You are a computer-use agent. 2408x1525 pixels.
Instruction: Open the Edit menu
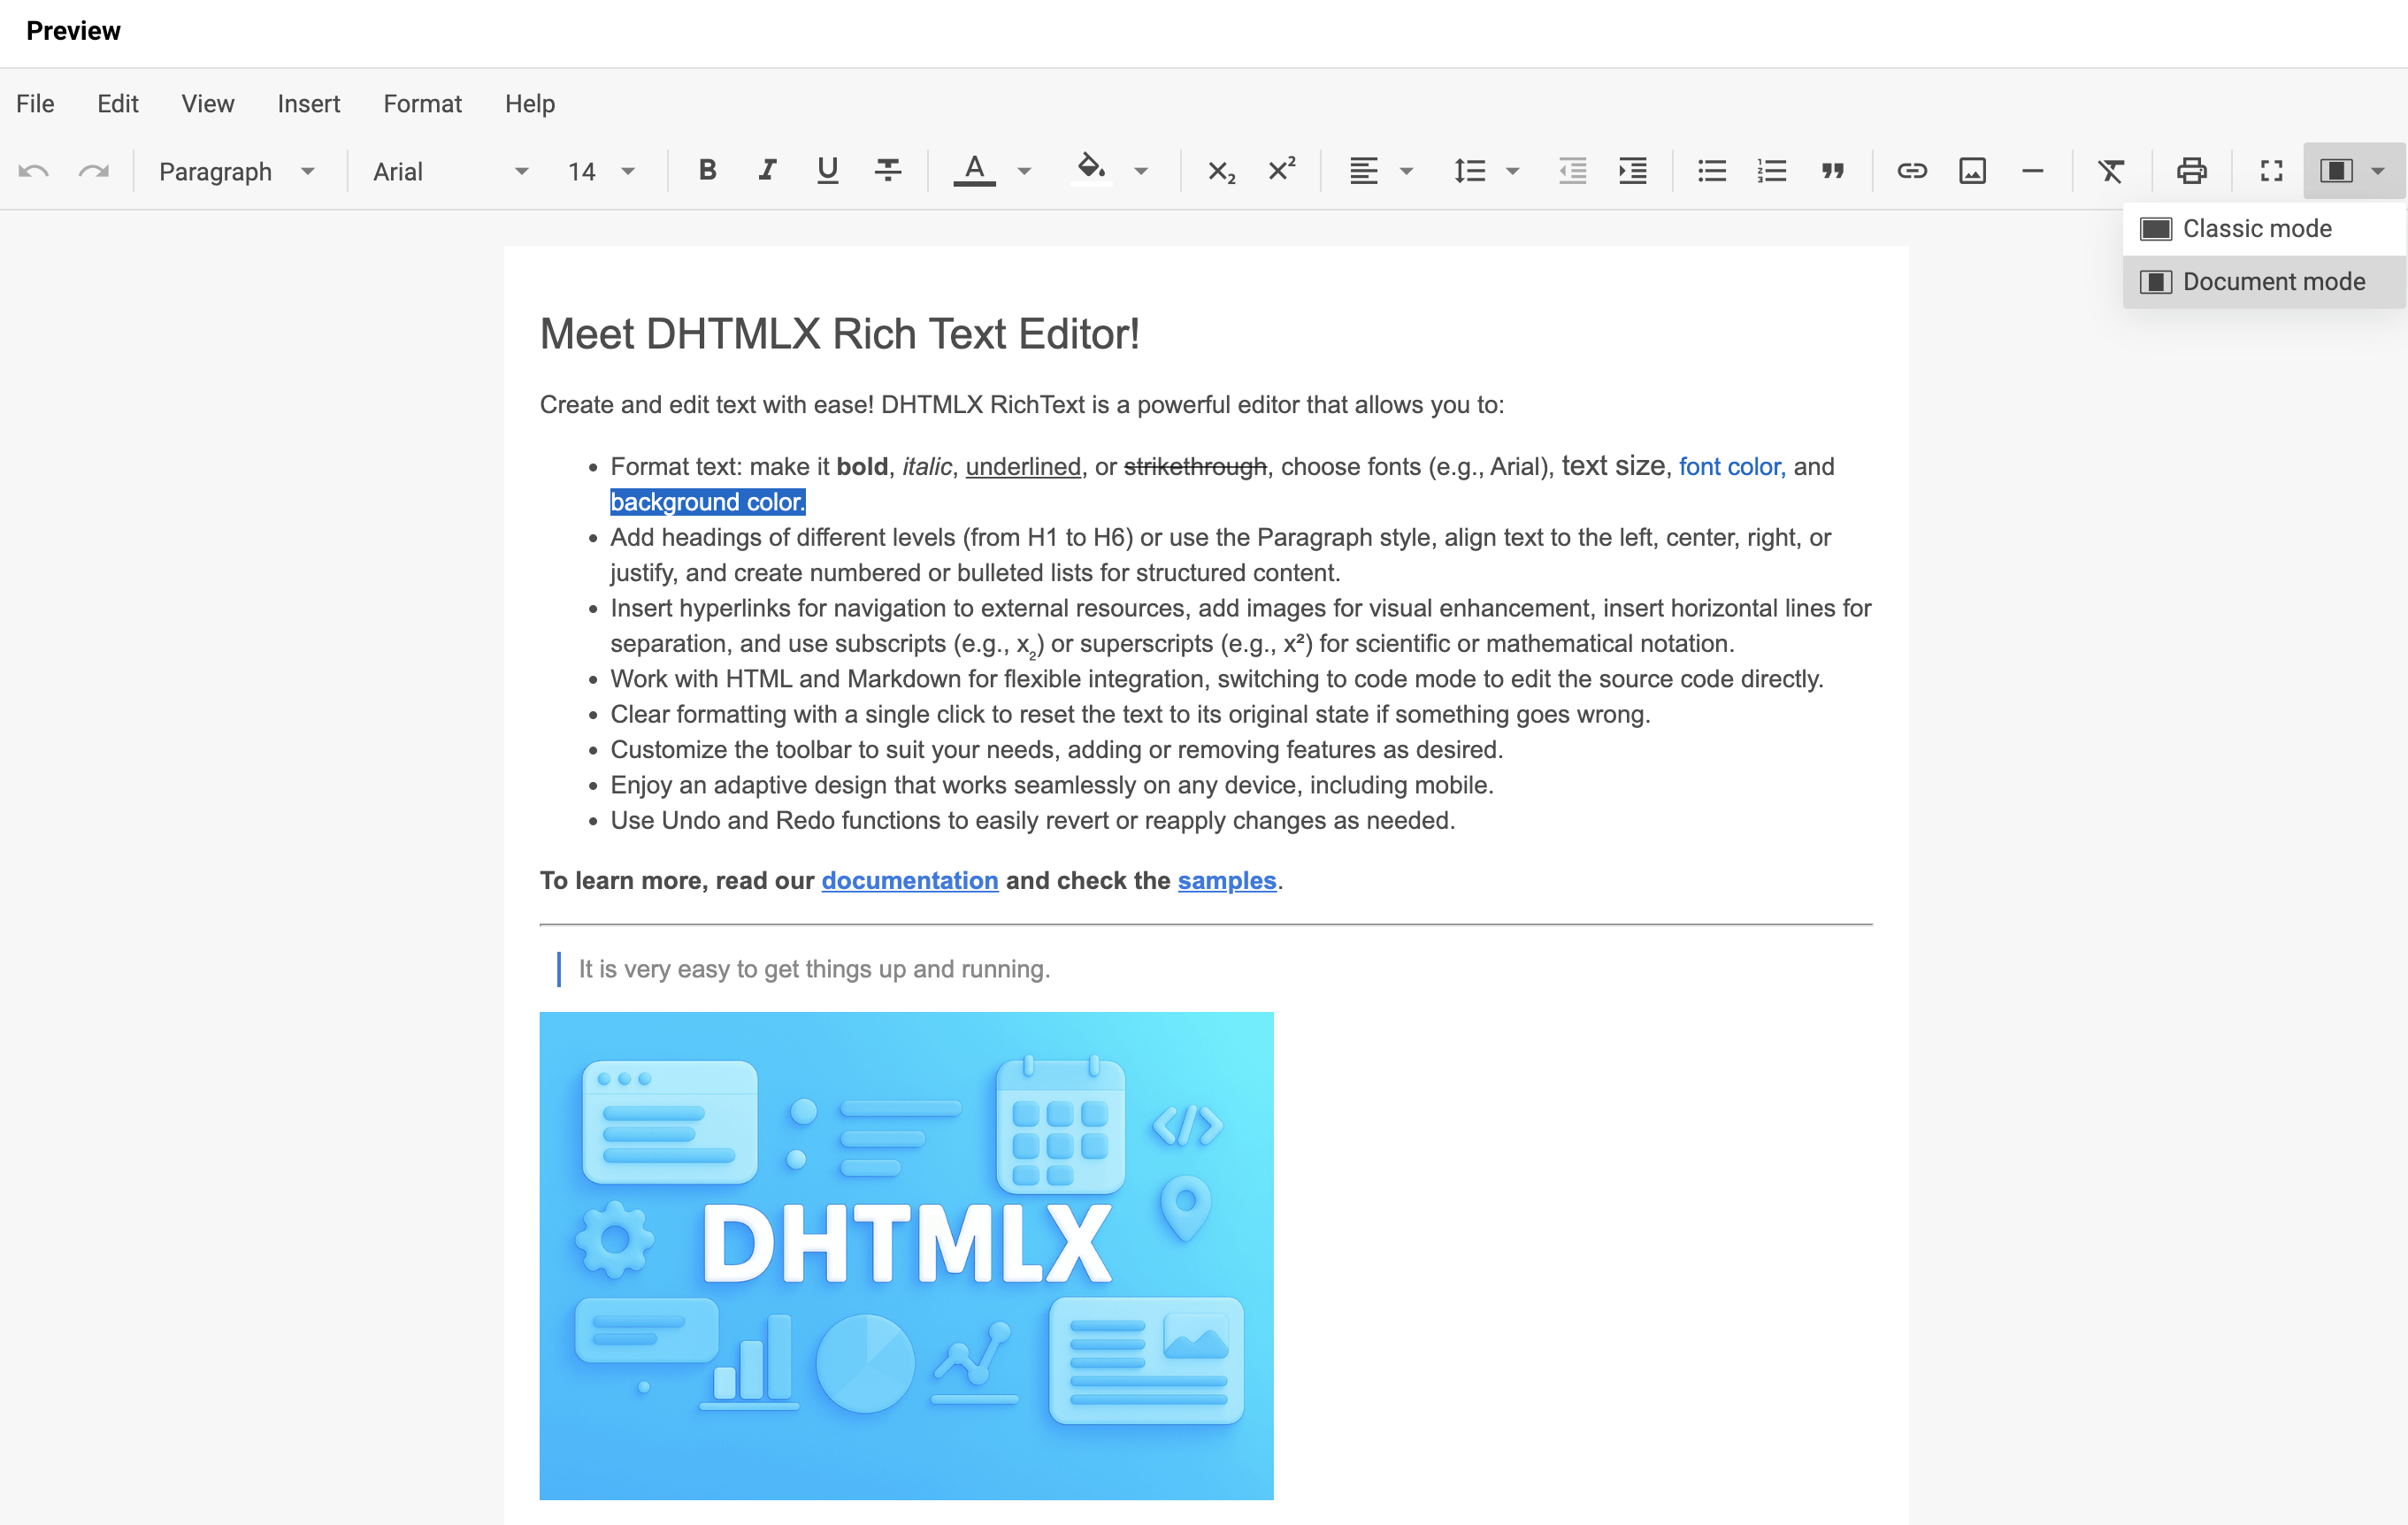coord(118,104)
